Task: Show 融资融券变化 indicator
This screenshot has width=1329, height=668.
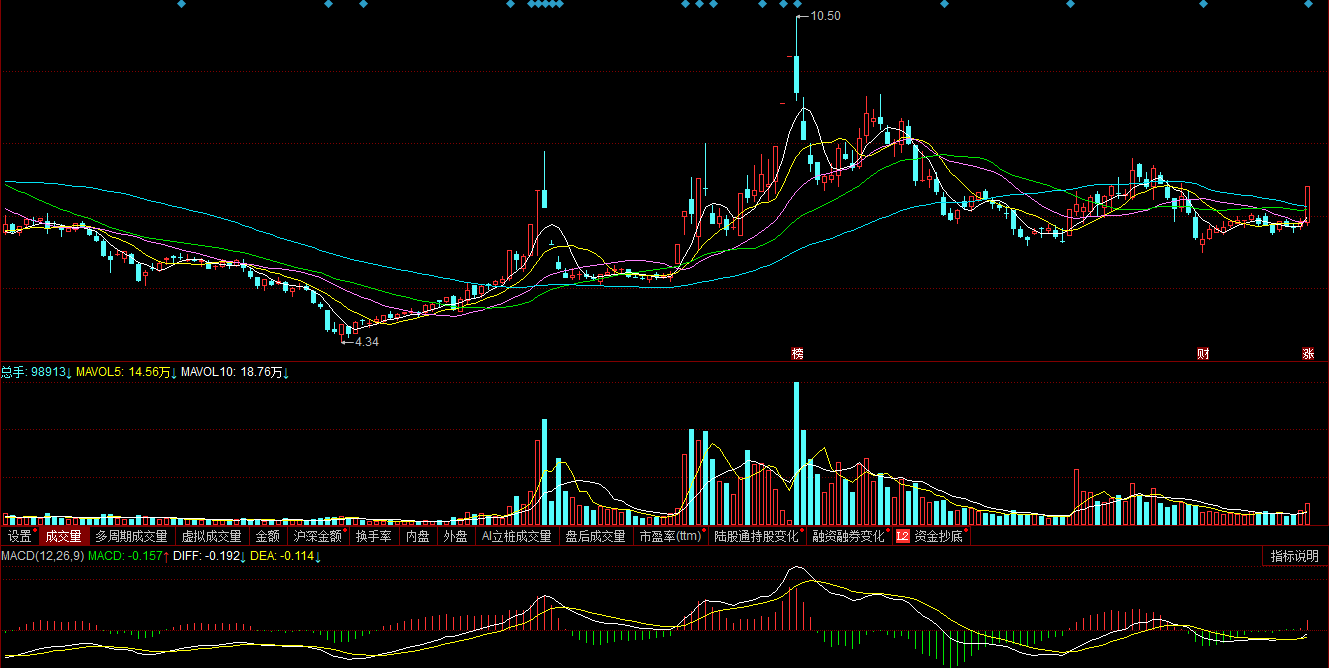Action: [848, 537]
